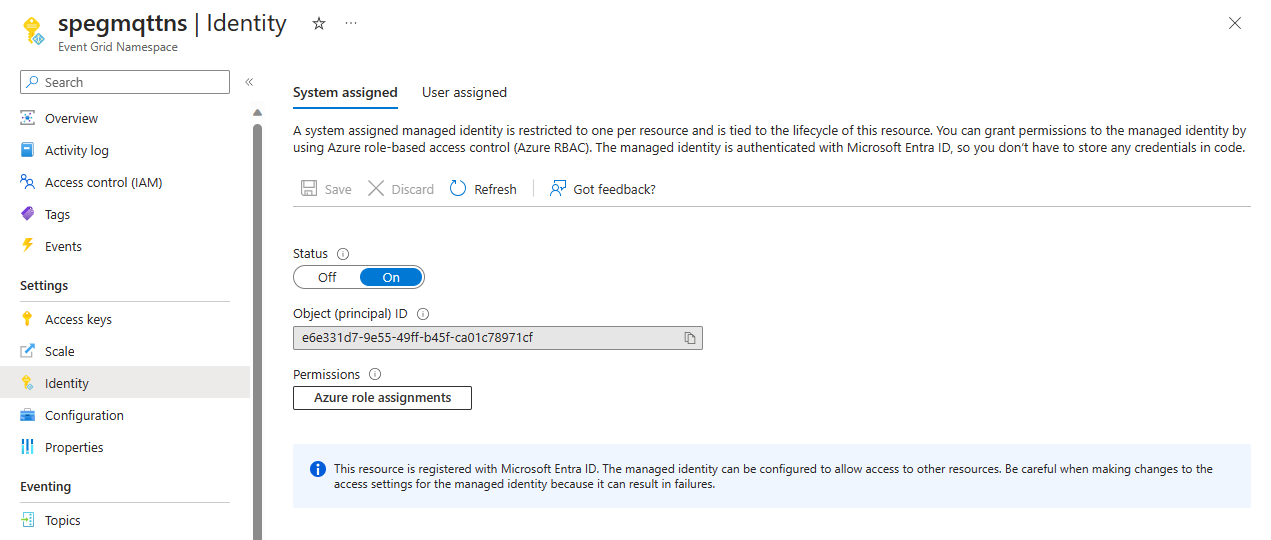Click the Permissions info icon
This screenshot has height=540, width=1271.
pos(375,374)
